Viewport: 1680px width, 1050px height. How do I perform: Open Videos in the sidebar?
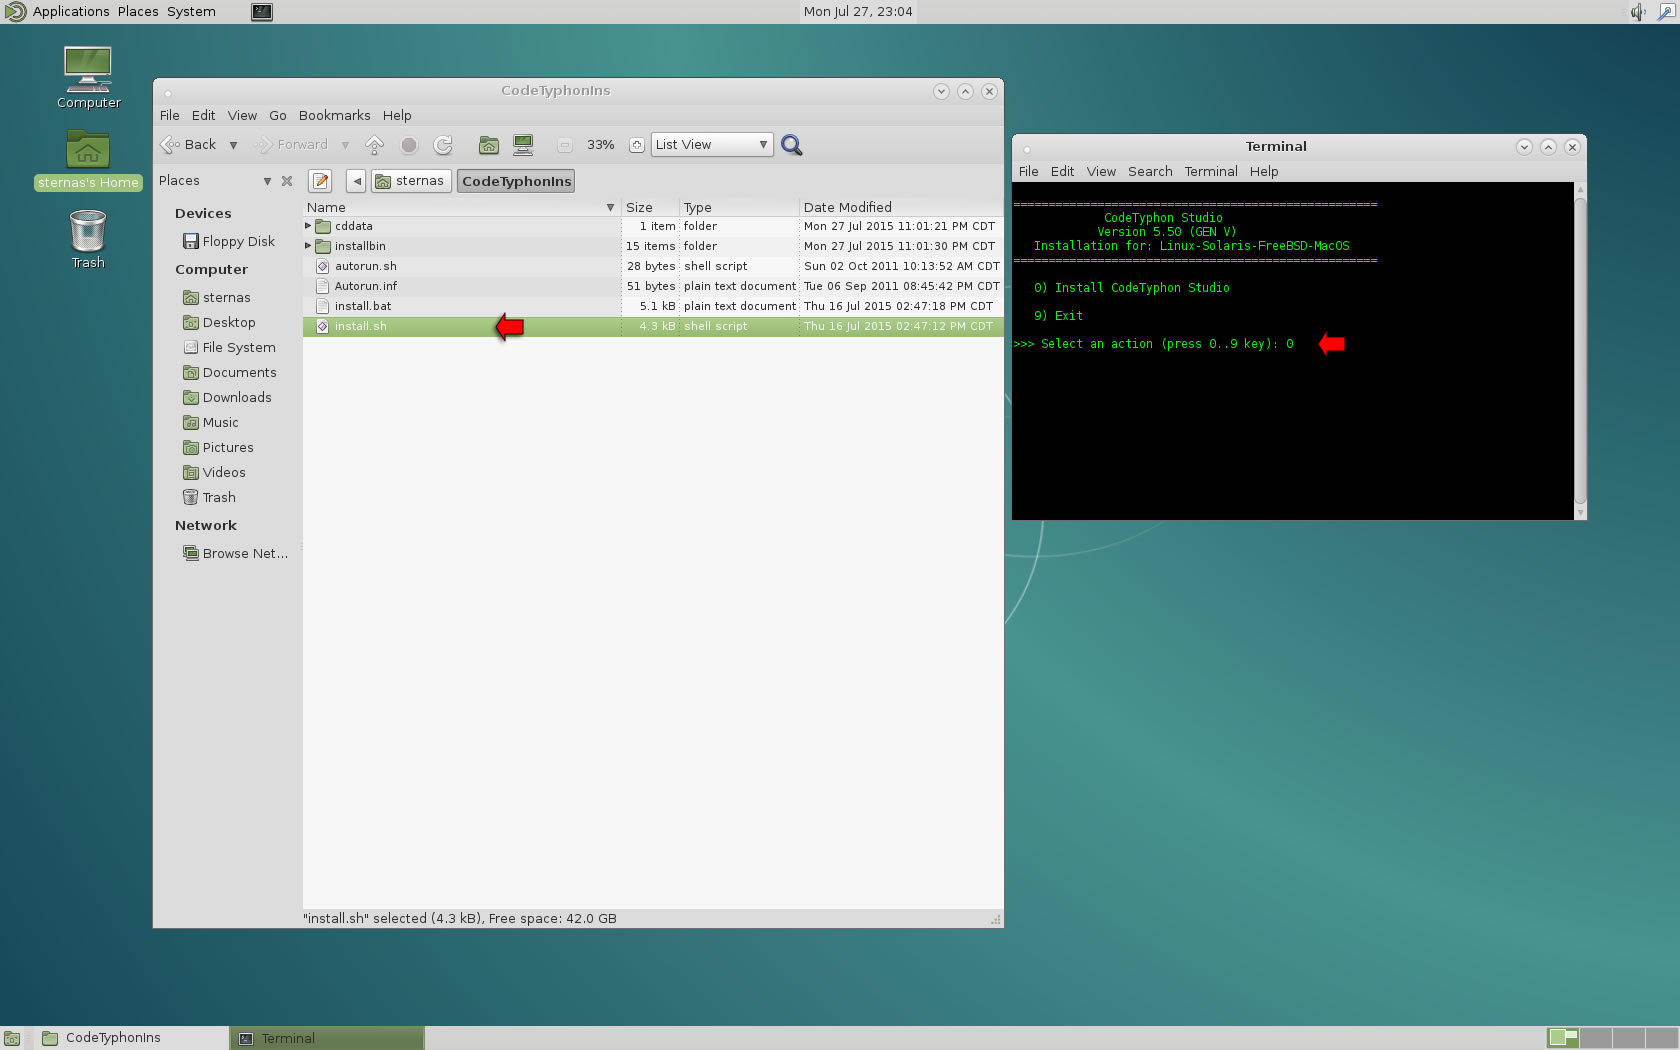[214, 472]
